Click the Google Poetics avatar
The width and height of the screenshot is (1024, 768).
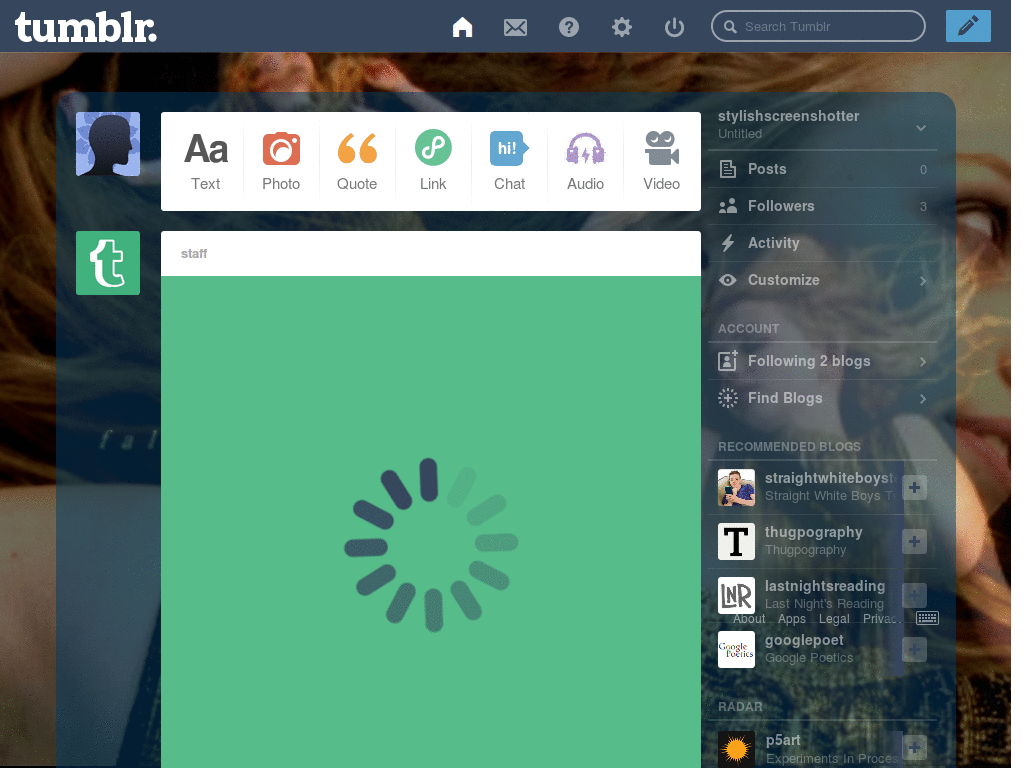tap(736, 649)
